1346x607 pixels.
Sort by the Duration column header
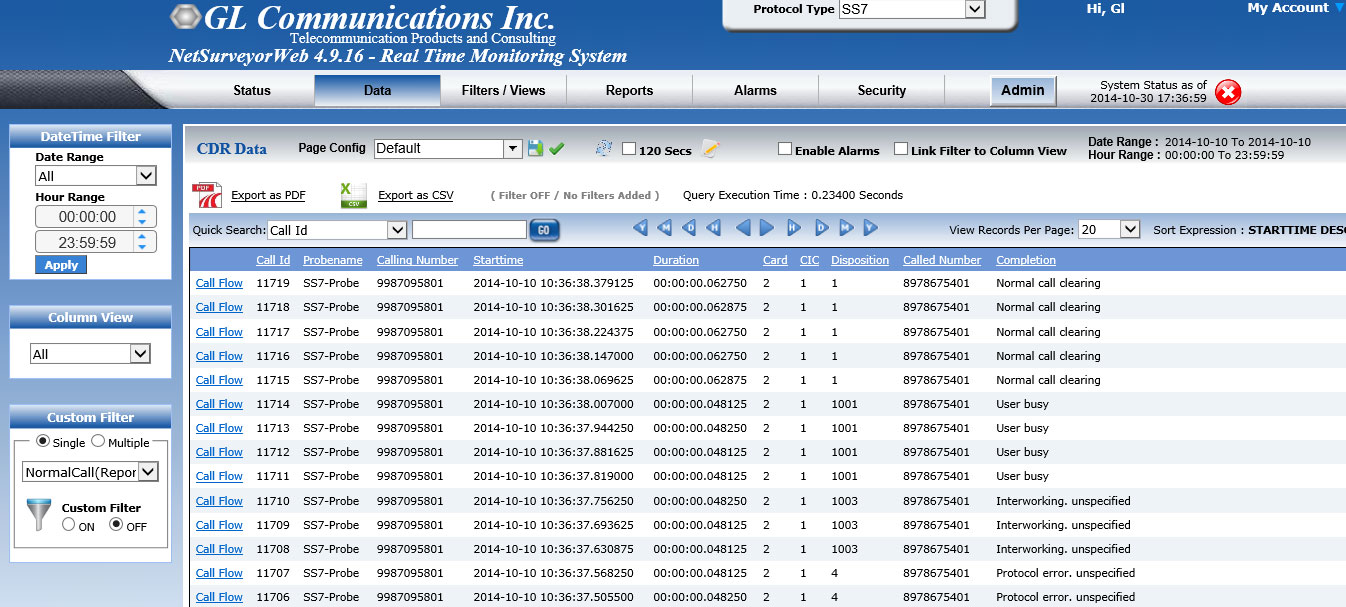pos(676,260)
